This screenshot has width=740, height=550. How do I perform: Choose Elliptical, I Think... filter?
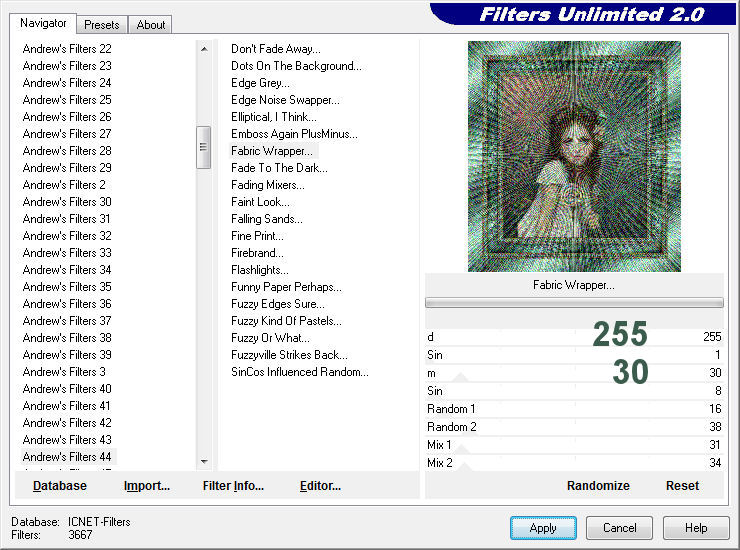274,117
